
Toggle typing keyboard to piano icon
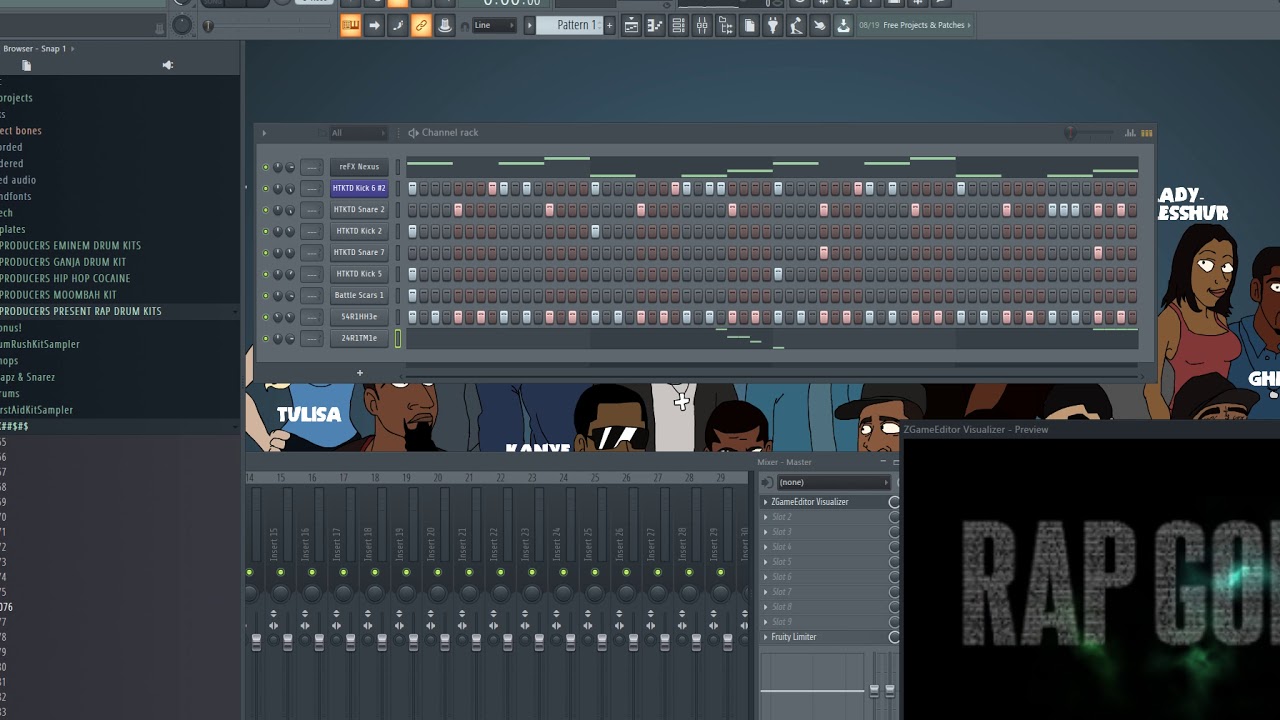point(350,25)
